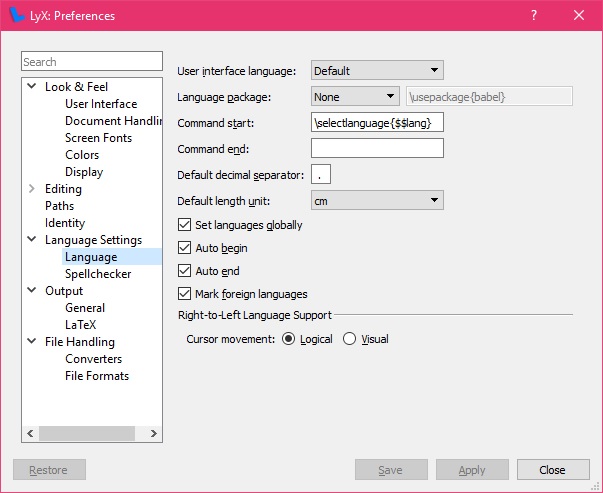Collapse the Look & Feel tree section
The height and width of the screenshot is (493, 603).
coord(32,86)
